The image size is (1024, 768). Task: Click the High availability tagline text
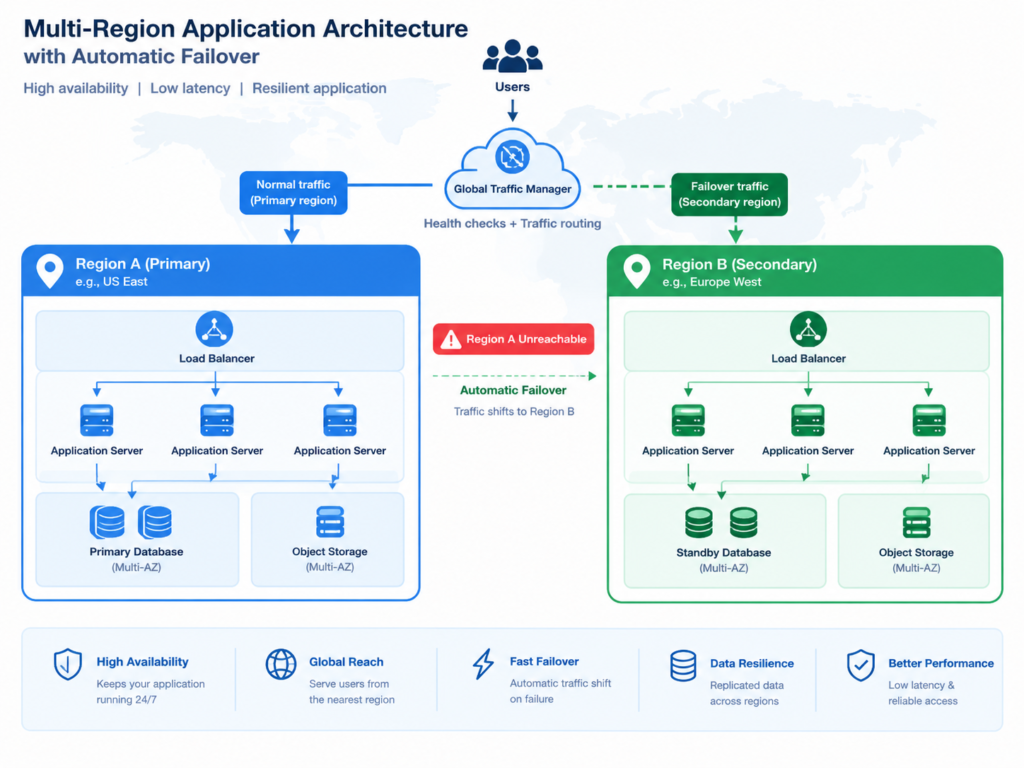[76, 88]
